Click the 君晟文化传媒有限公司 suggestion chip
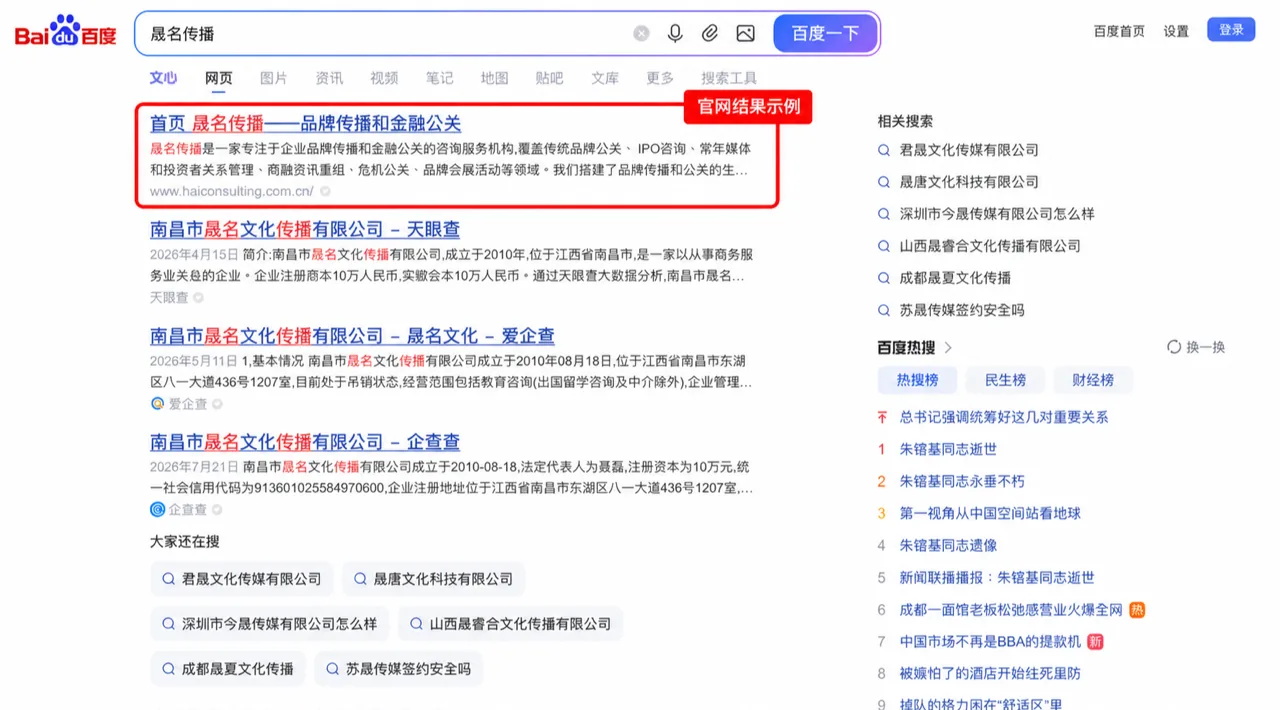The image size is (1280, 710). pos(242,579)
